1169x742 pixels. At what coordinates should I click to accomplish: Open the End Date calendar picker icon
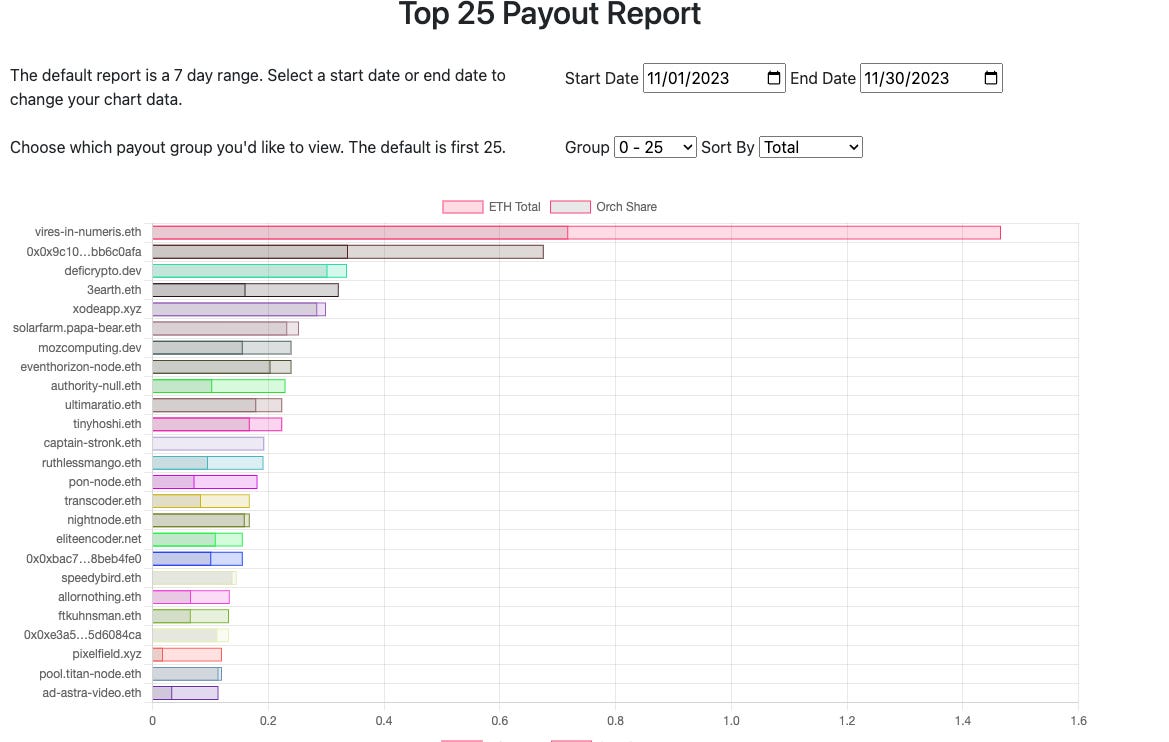[990, 78]
